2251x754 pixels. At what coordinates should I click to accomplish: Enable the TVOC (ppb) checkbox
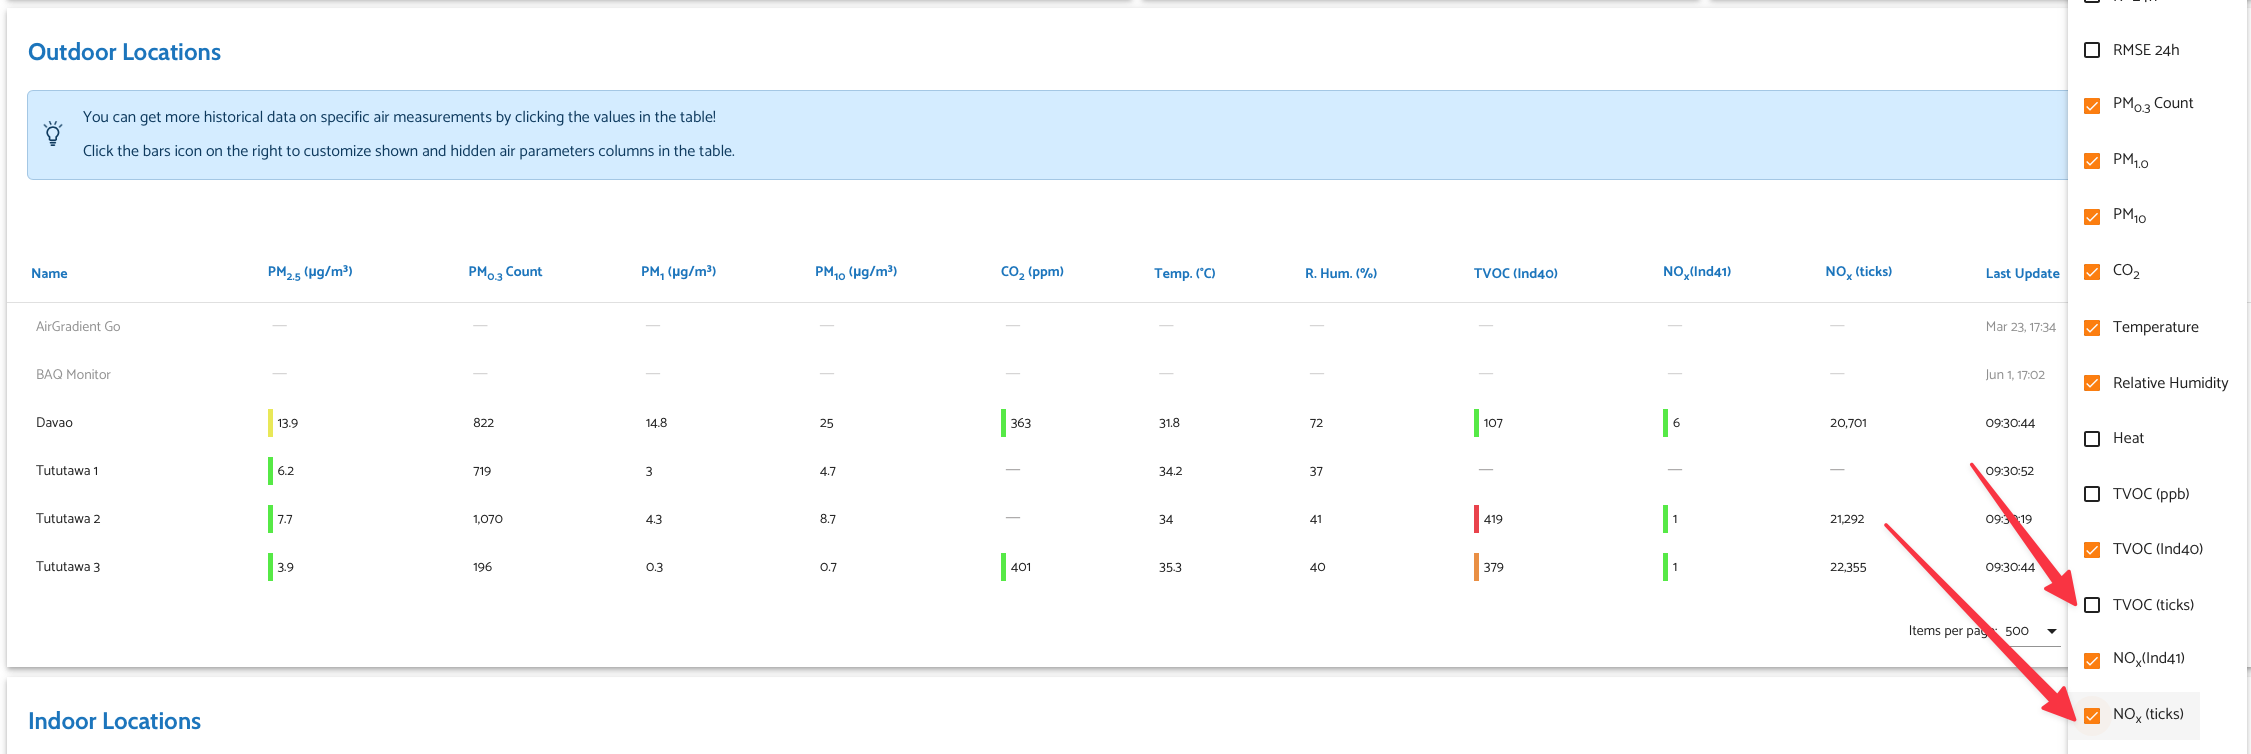[x=2092, y=494]
